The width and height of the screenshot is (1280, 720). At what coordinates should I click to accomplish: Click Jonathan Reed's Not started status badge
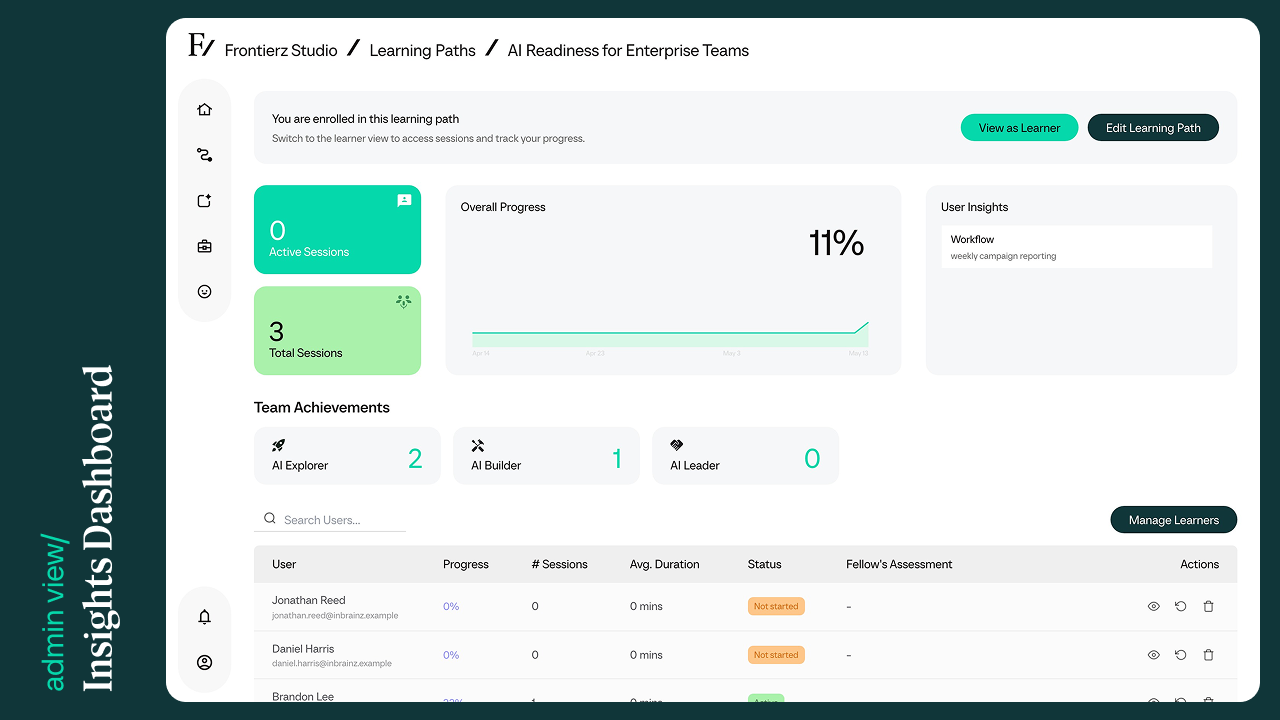point(776,606)
